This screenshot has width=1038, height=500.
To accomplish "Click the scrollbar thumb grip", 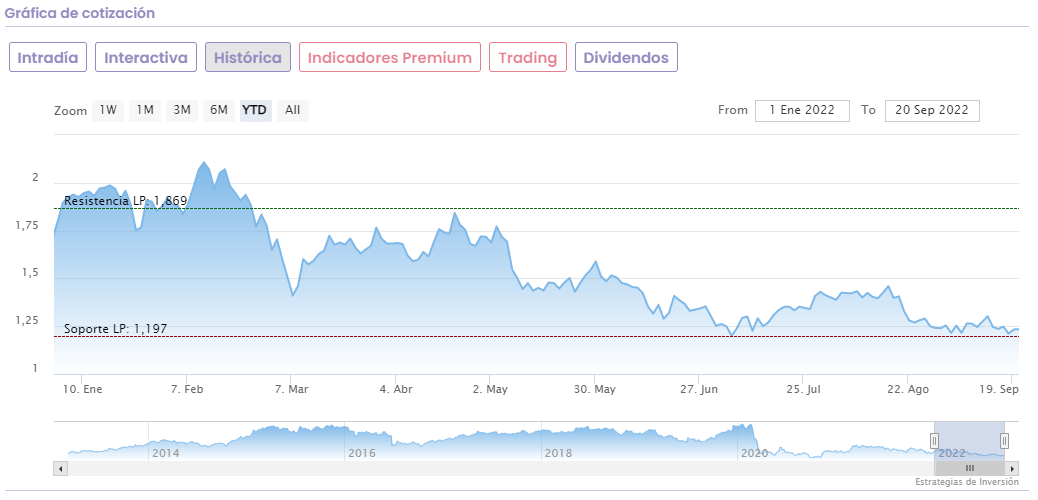I will [970, 468].
